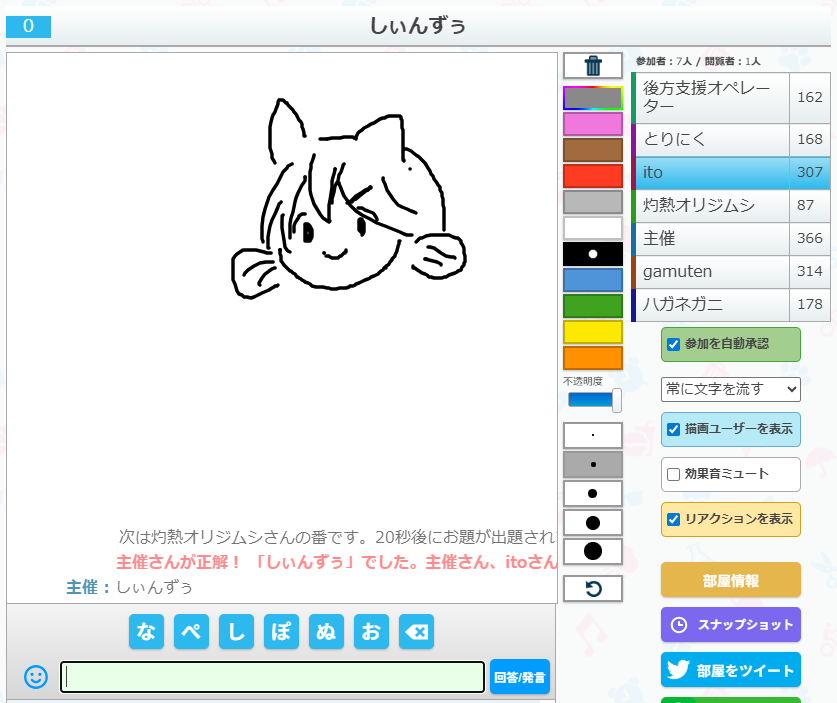Click the undo arrow icon
The image size is (837, 703).
[x=593, y=589]
